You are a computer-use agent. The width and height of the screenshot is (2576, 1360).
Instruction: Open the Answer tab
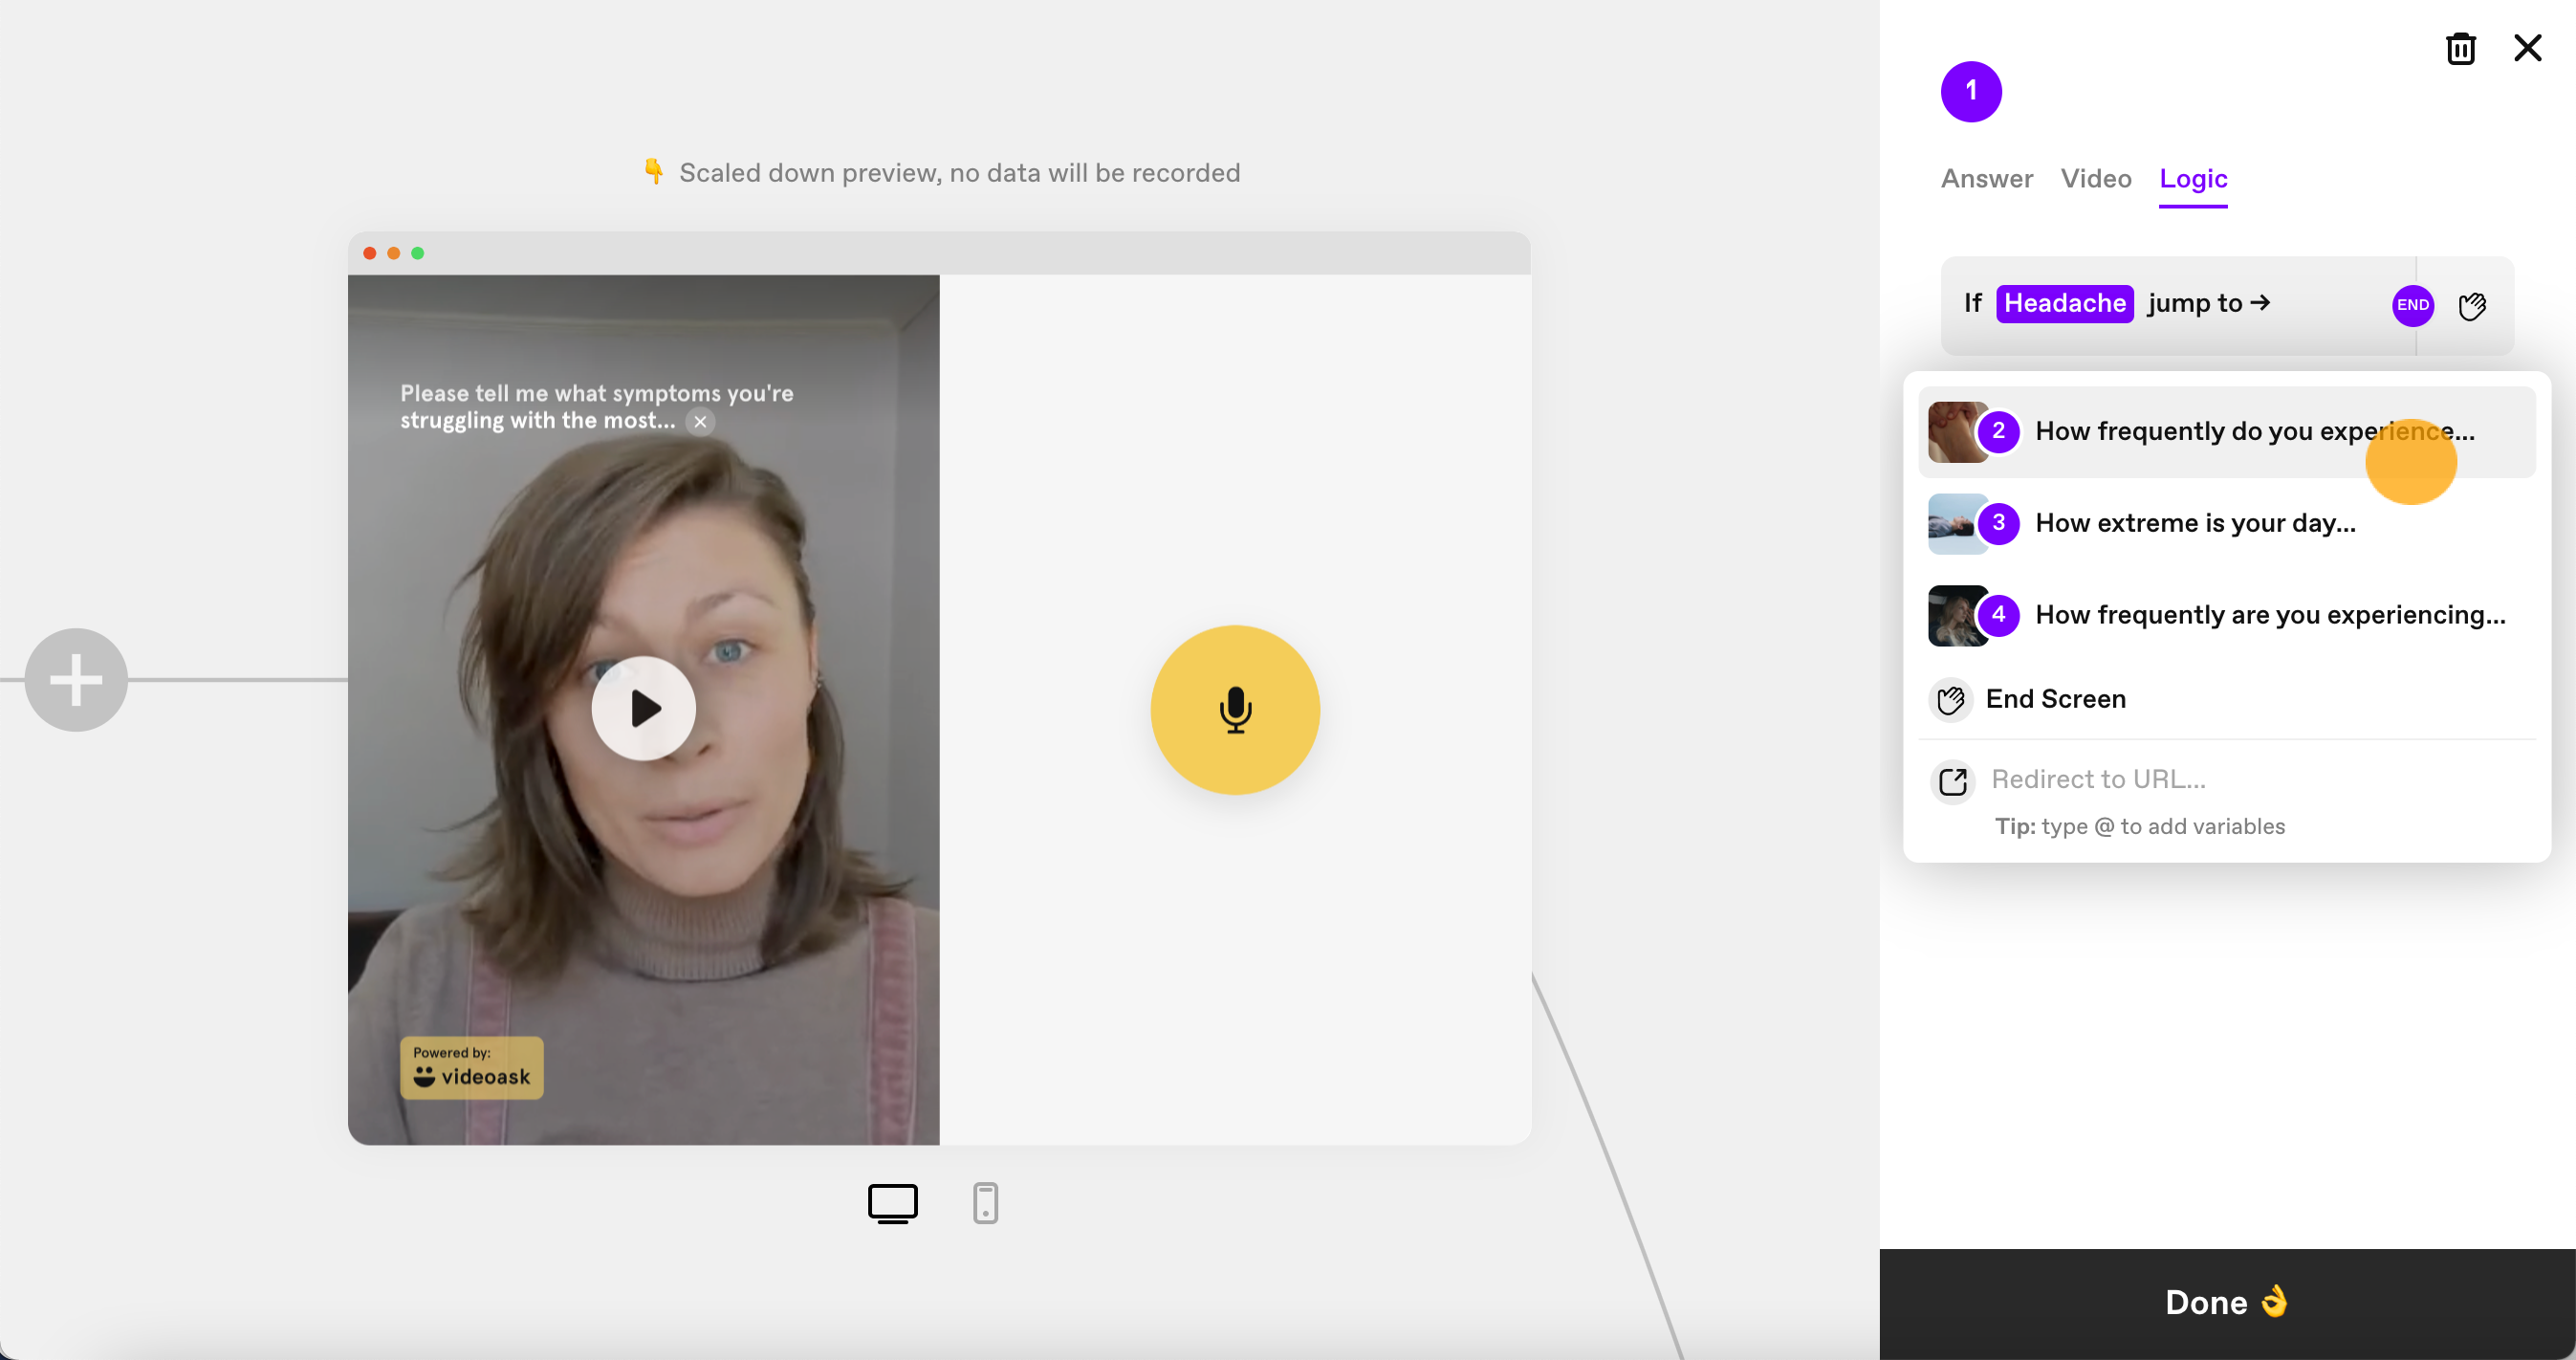pos(1986,179)
